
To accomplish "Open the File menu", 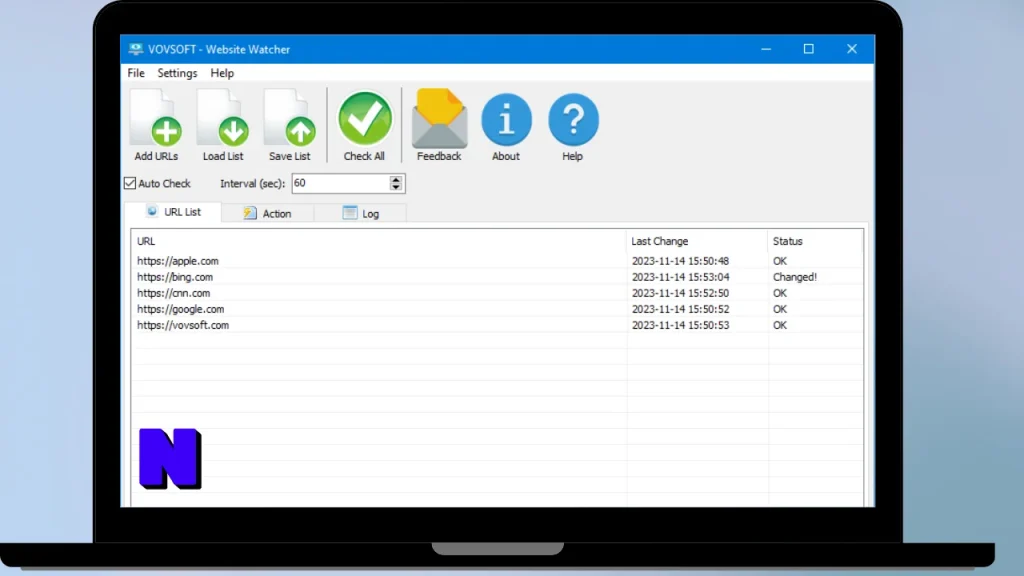I will (x=136, y=73).
